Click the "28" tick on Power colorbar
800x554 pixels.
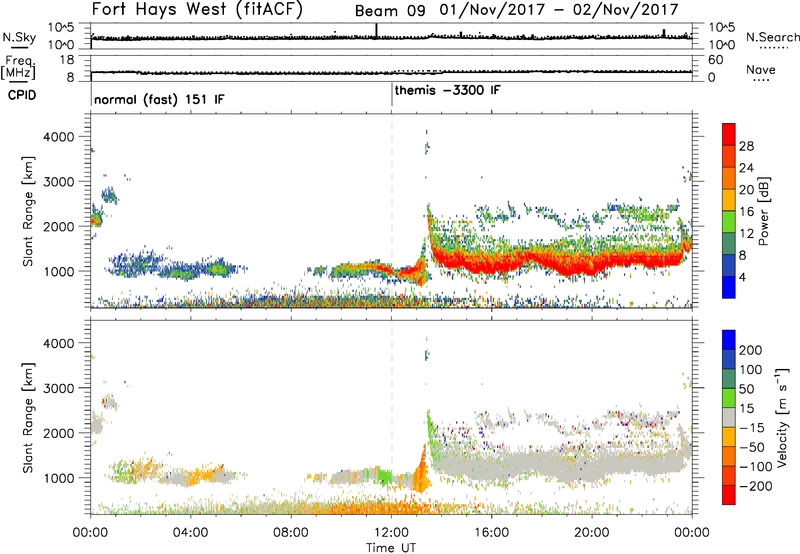point(746,146)
